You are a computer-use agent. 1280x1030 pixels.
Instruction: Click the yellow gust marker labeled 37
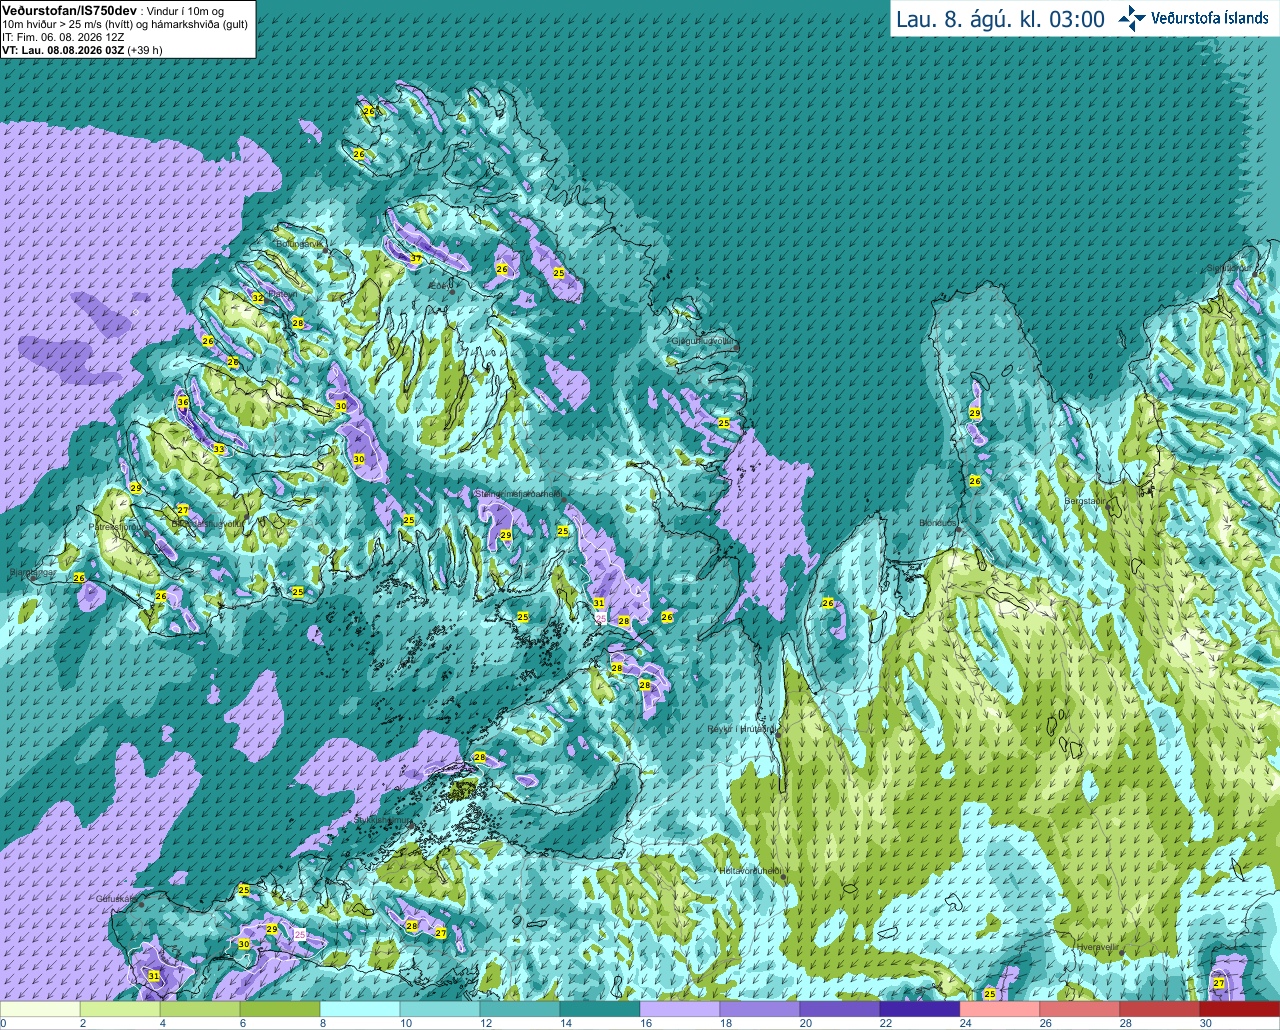pos(416,259)
